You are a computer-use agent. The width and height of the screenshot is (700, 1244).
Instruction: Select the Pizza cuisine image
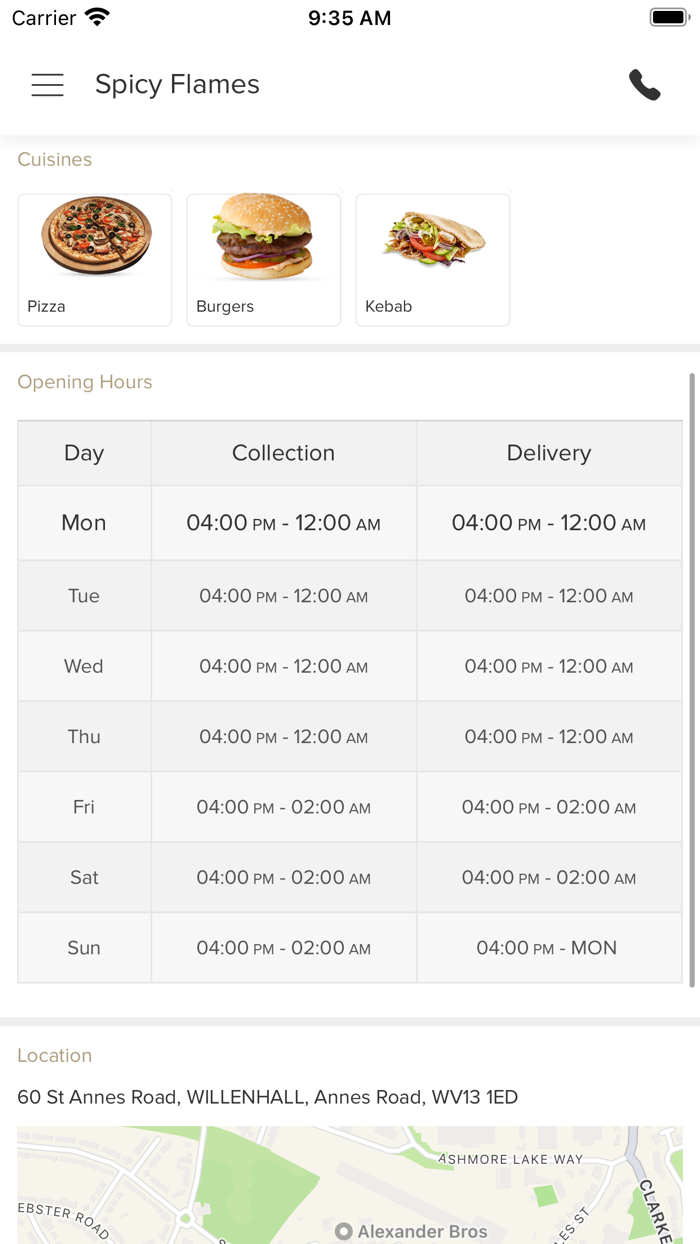(x=96, y=237)
